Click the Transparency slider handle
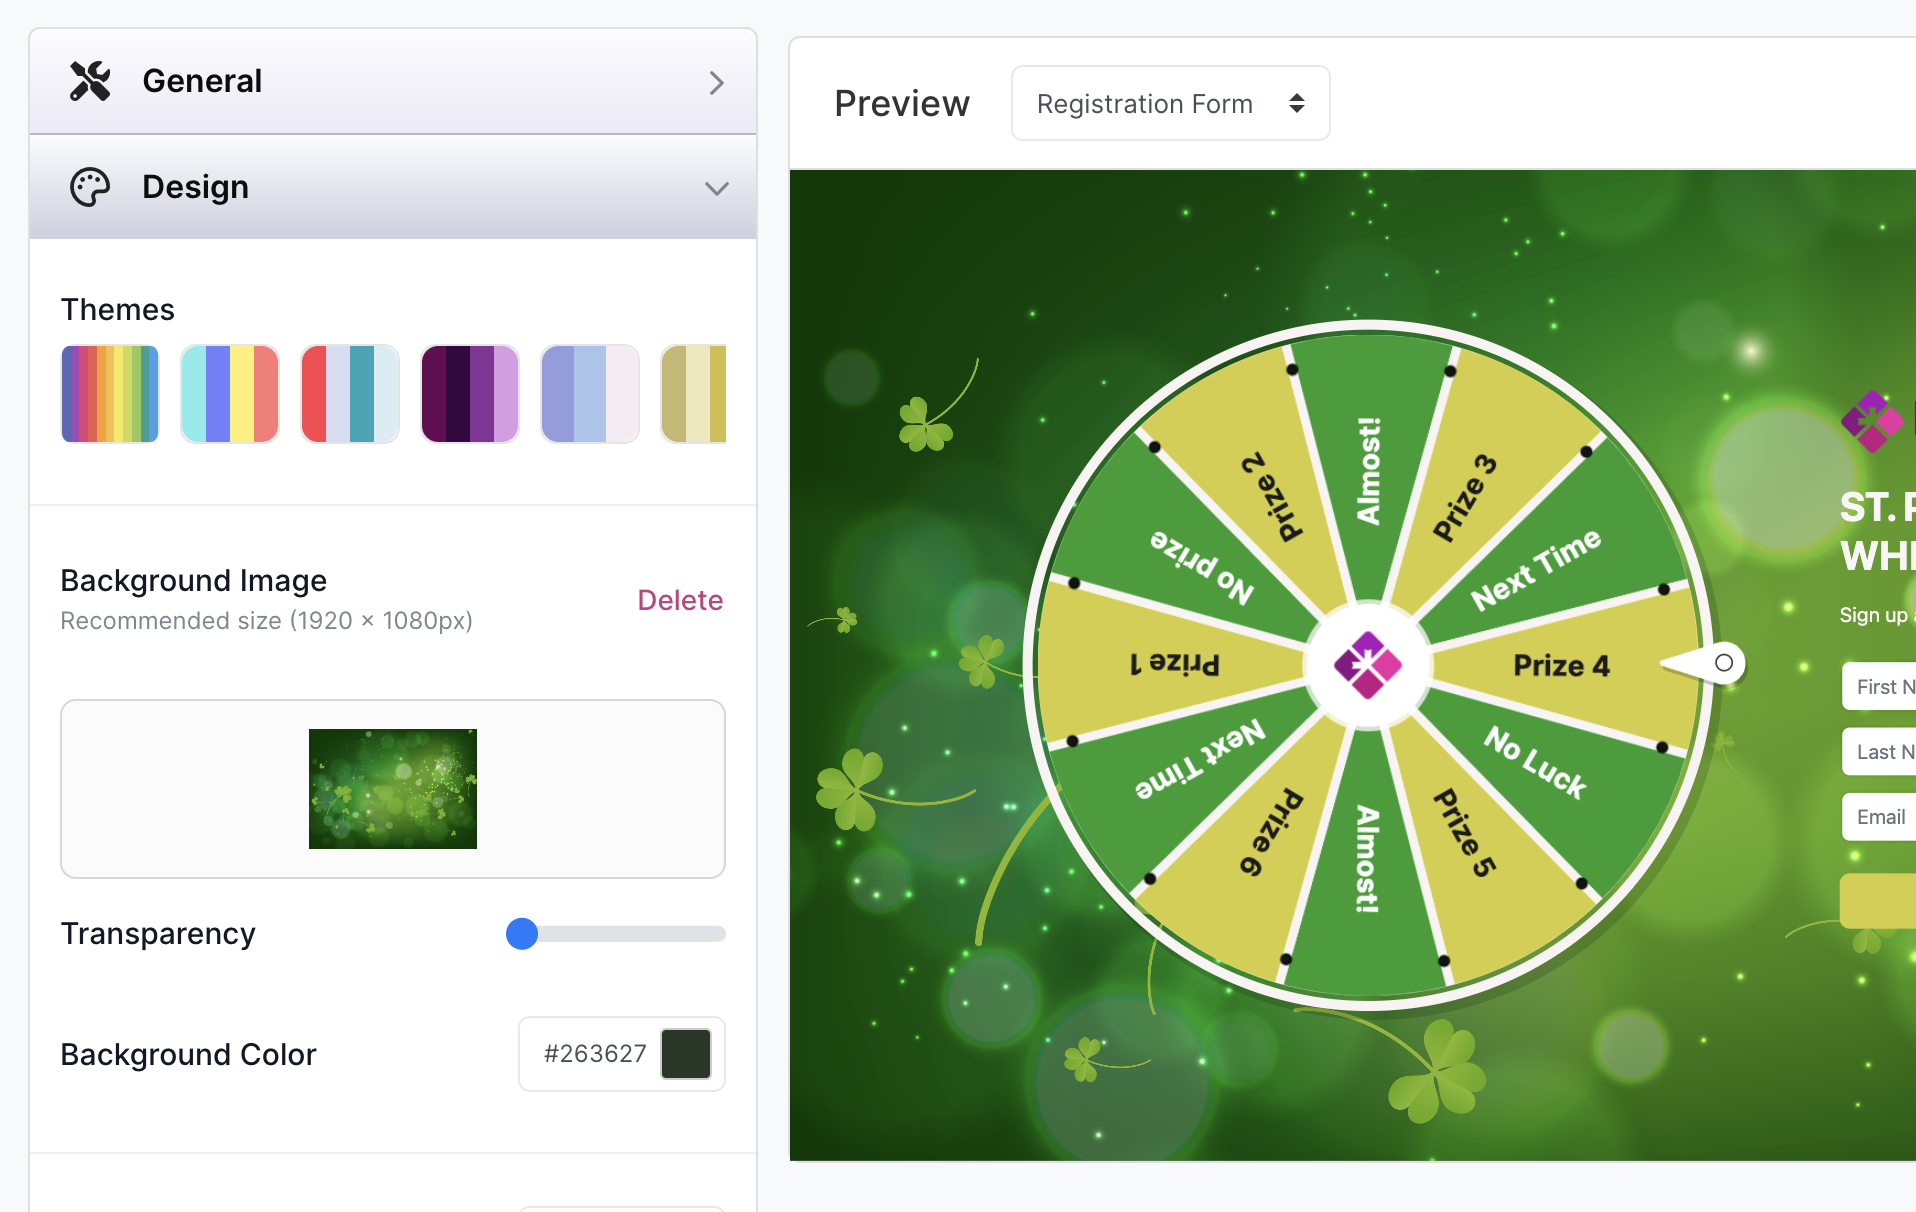This screenshot has width=1916, height=1212. [x=522, y=934]
